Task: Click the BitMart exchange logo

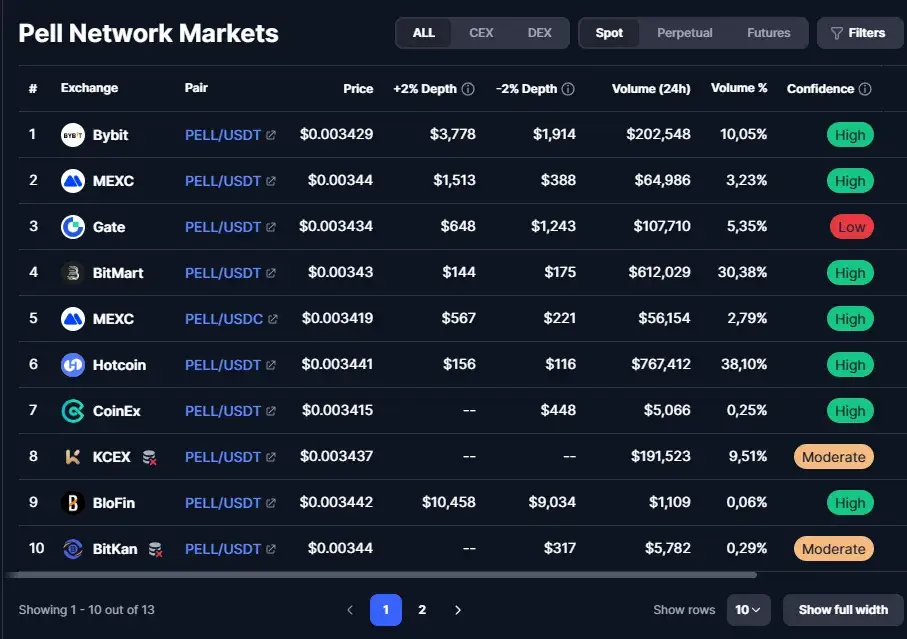Action: (x=73, y=272)
